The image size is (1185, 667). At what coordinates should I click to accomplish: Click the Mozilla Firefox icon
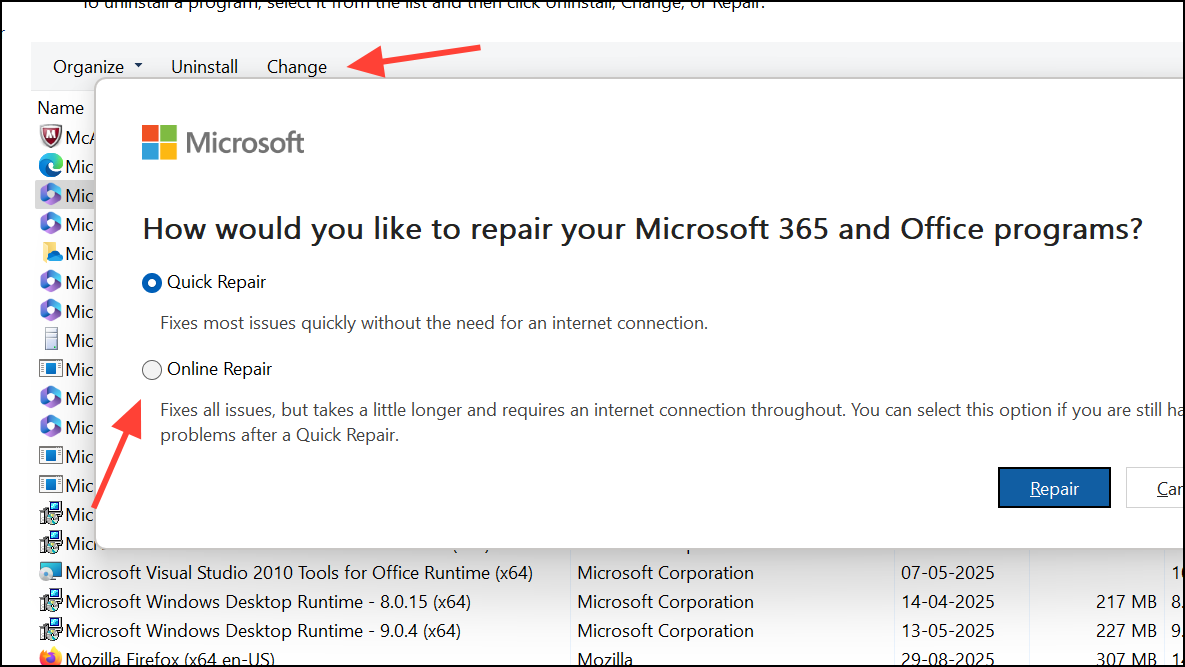51,657
